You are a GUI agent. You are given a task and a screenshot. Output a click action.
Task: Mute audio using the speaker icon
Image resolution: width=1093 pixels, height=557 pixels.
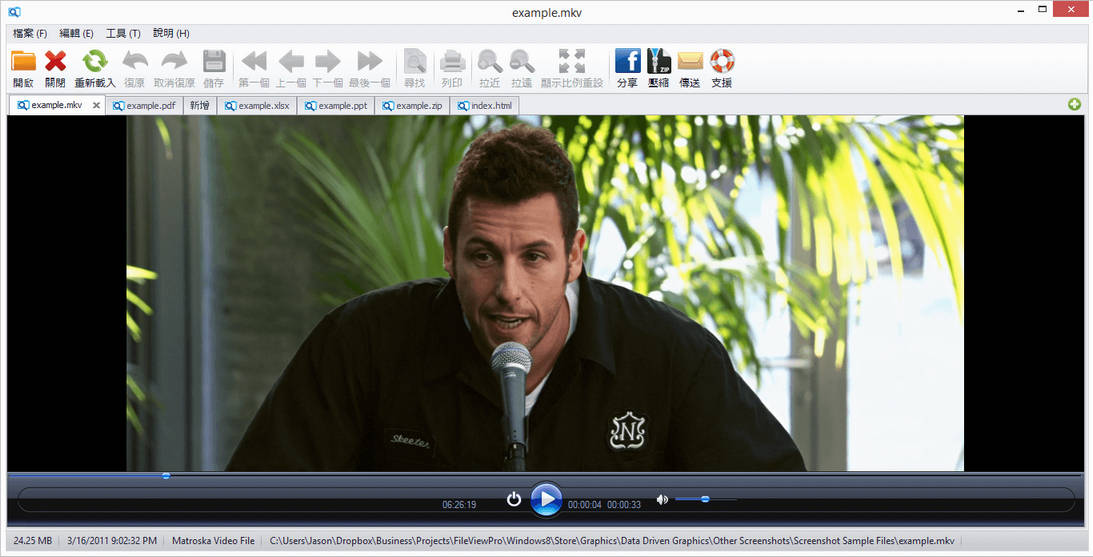[x=662, y=499]
